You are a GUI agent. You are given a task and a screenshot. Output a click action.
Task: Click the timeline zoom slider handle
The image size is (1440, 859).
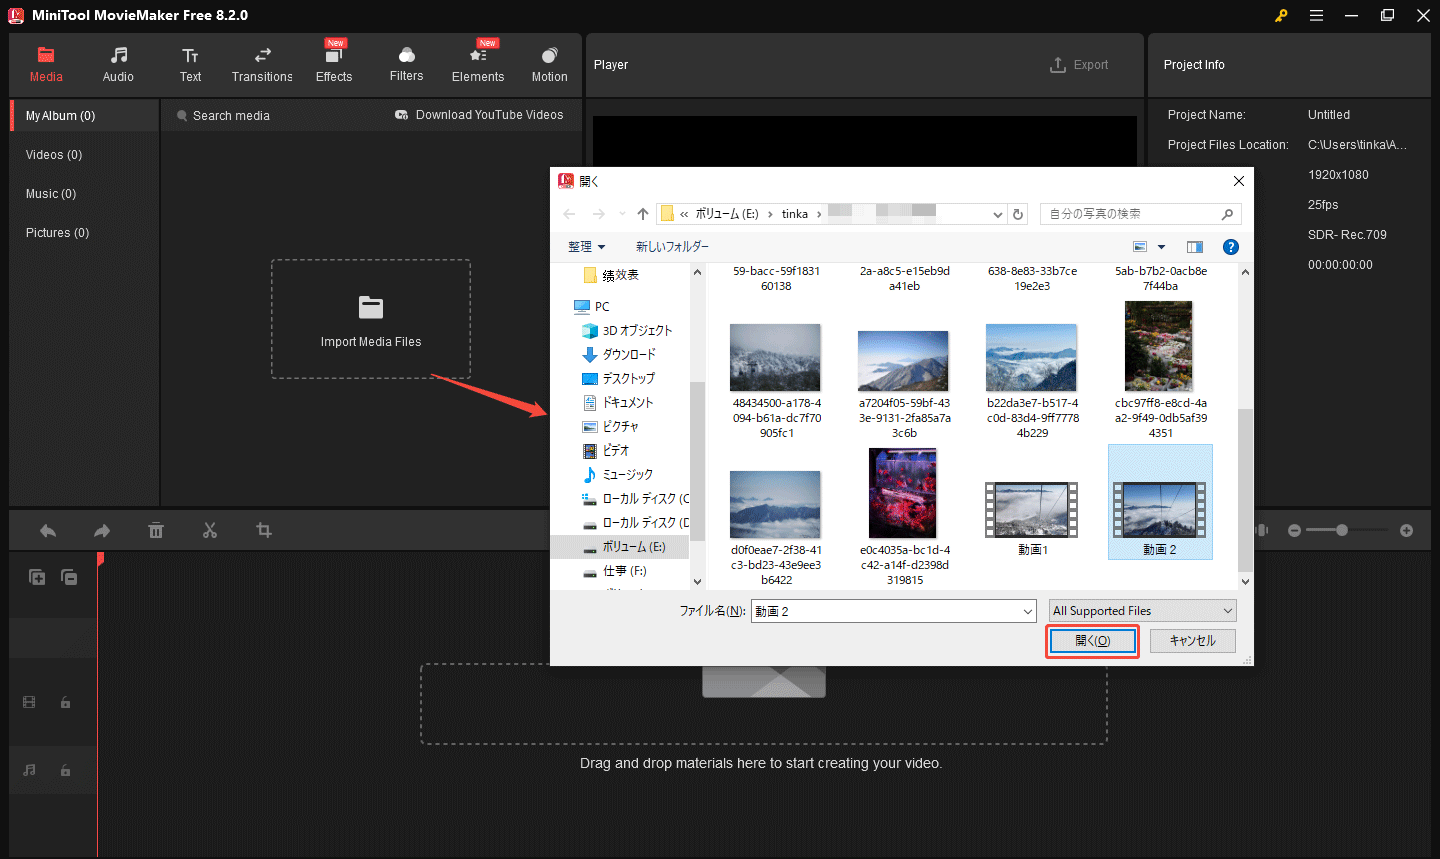1342,530
